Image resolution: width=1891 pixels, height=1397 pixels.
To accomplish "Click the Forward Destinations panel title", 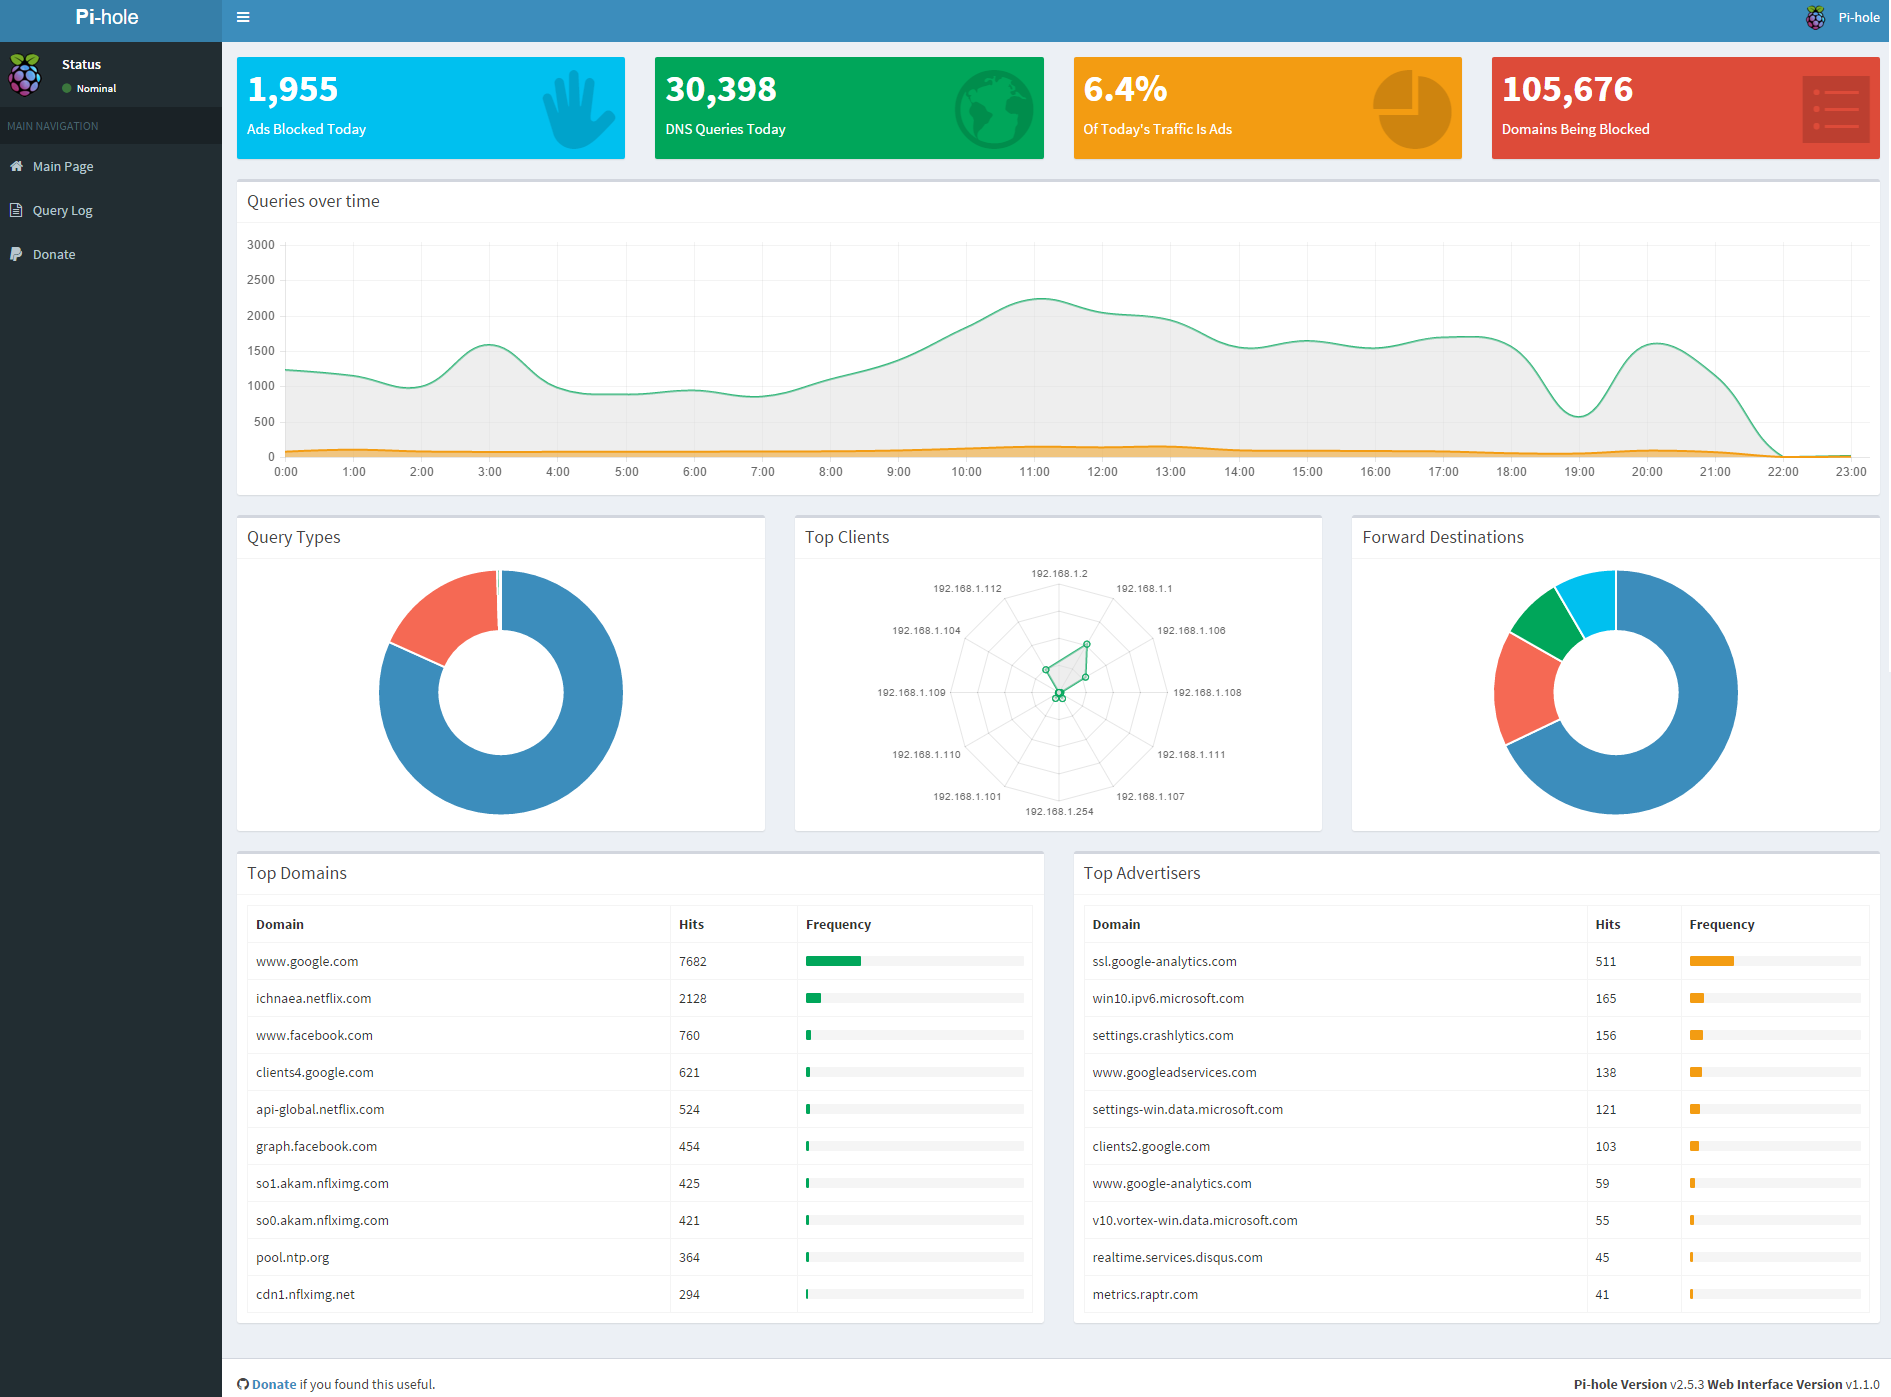I will click(x=1443, y=537).
